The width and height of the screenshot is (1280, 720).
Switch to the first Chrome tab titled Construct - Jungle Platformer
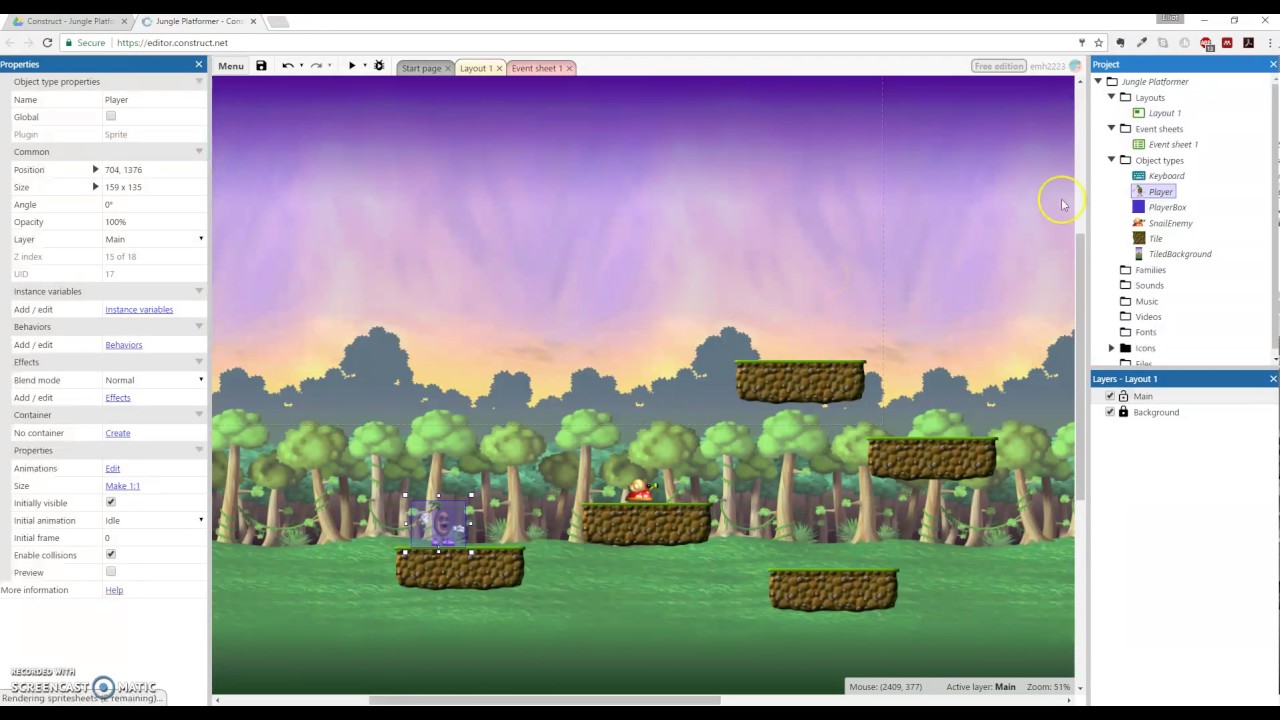tap(70, 21)
